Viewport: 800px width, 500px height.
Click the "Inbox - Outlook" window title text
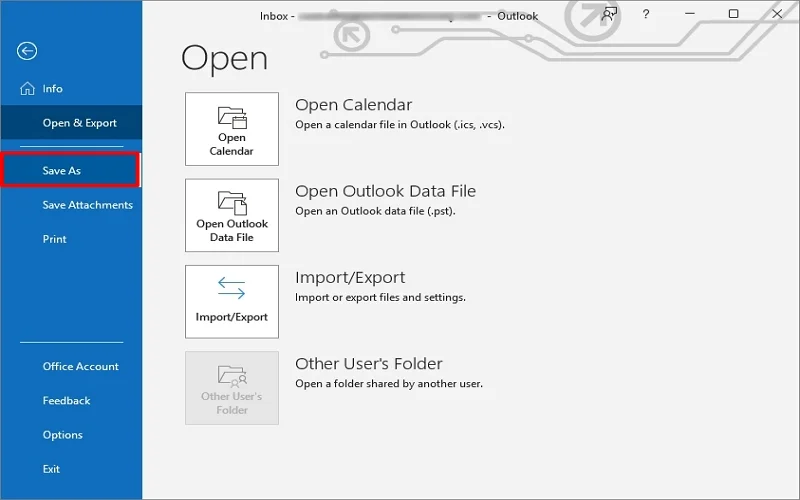click(x=399, y=16)
